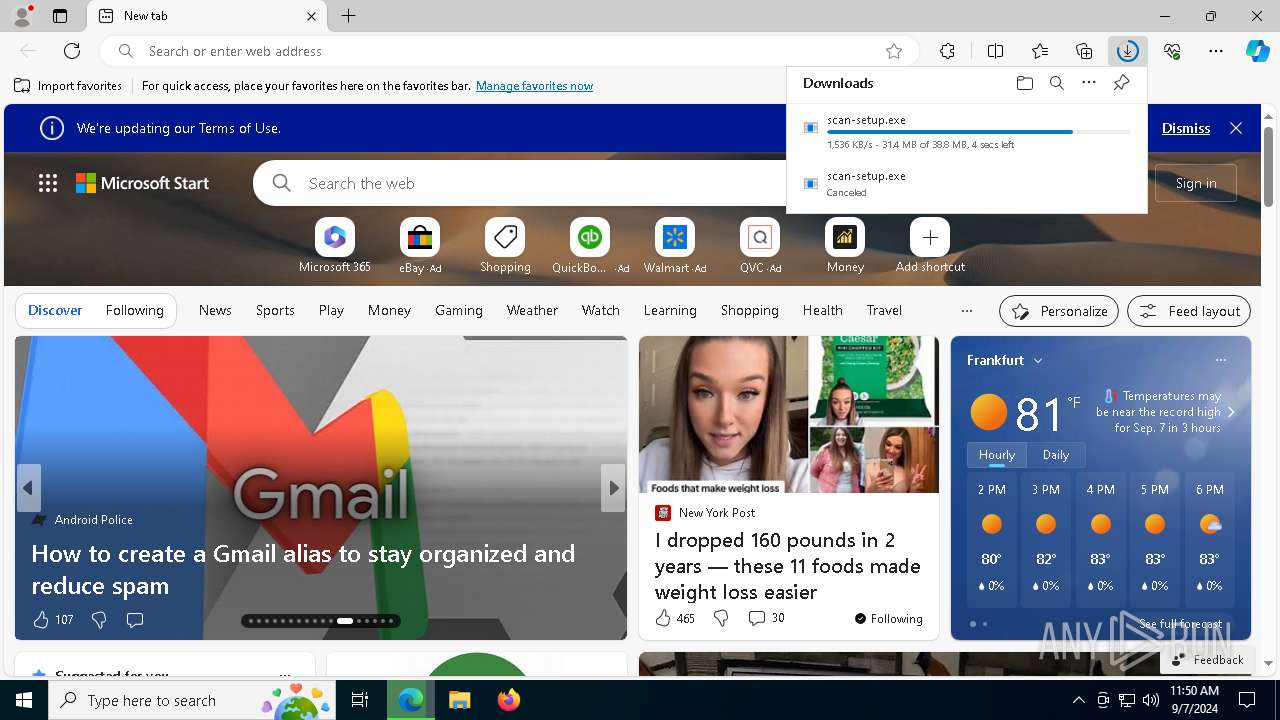Open File Explorer from the taskbar
Screen dimensions: 1280x720
pyautogui.click(x=459, y=700)
